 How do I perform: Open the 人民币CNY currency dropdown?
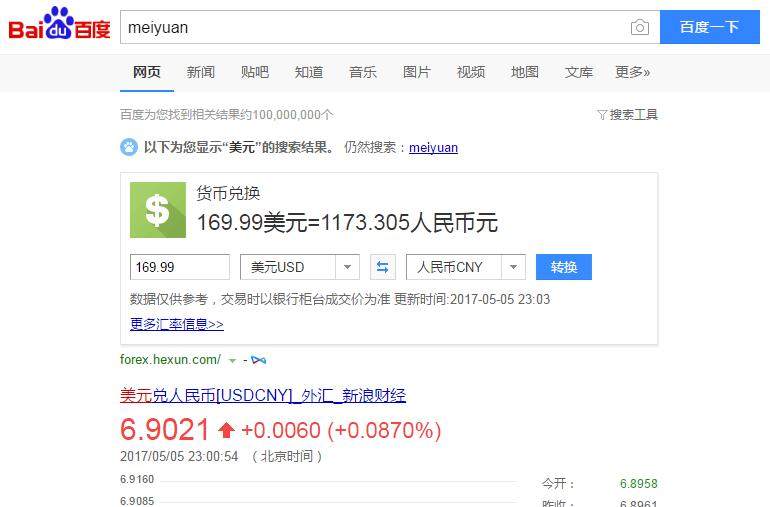pyautogui.click(x=466, y=267)
